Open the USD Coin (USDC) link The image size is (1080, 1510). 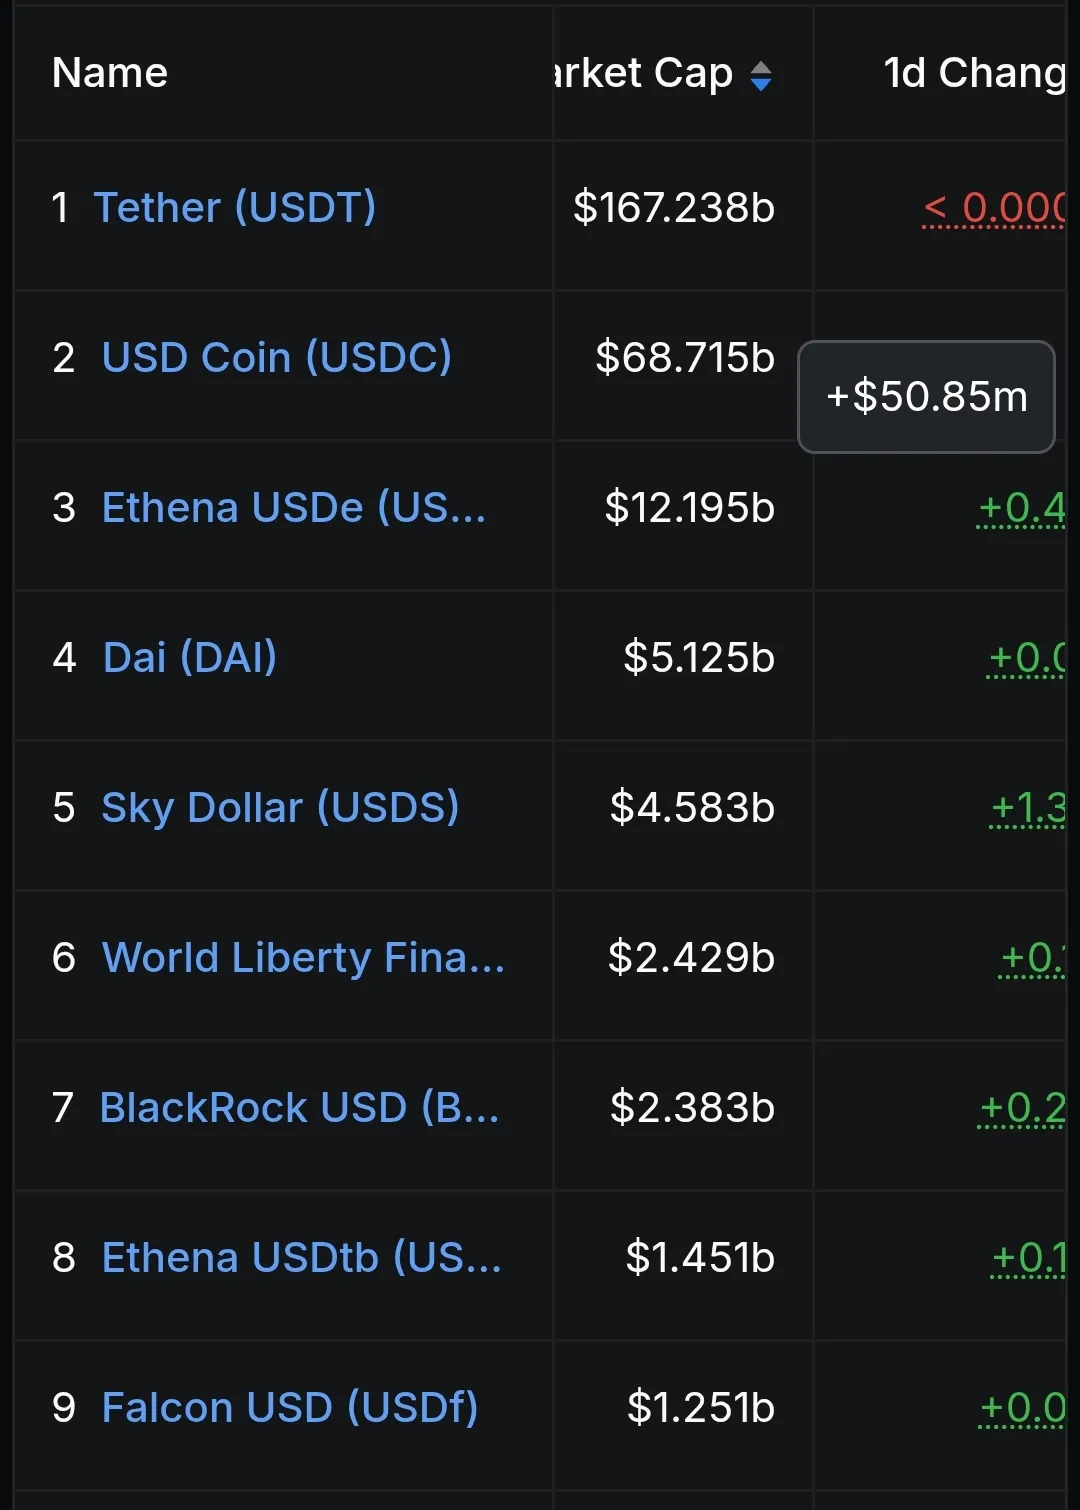(x=276, y=358)
